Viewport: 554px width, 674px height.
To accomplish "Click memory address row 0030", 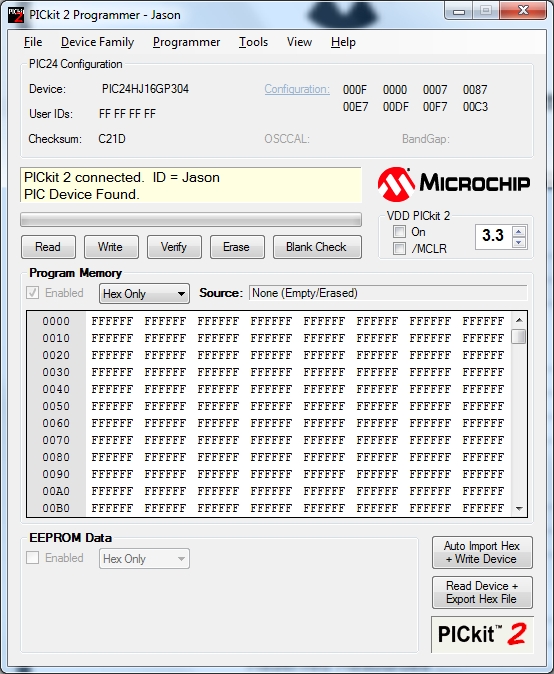I will point(56,372).
